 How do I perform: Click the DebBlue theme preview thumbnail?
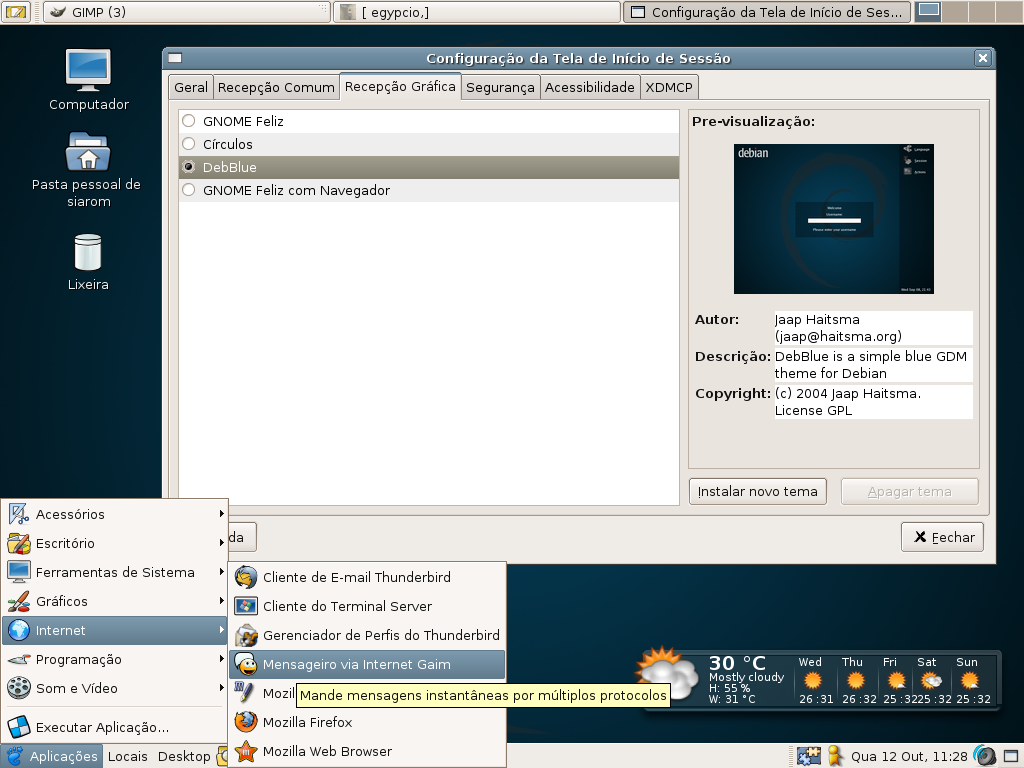833,219
